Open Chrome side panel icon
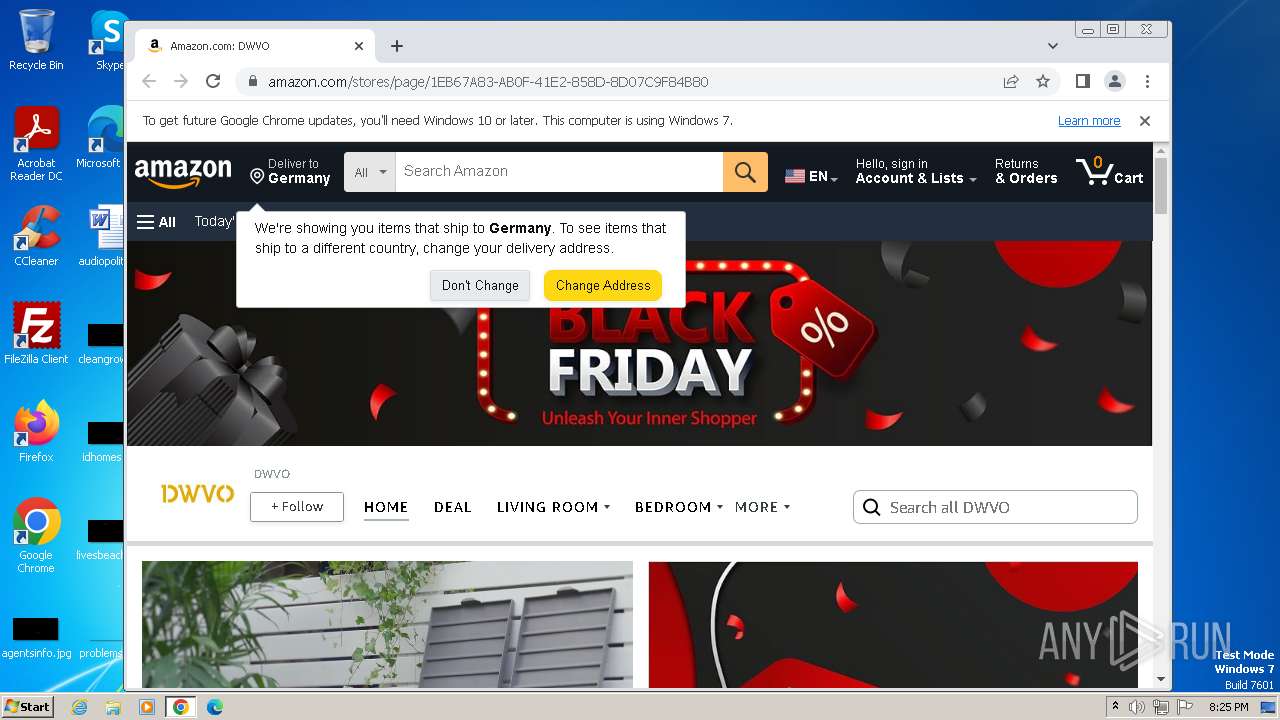Screen dimensions: 1280x720 point(1082,81)
